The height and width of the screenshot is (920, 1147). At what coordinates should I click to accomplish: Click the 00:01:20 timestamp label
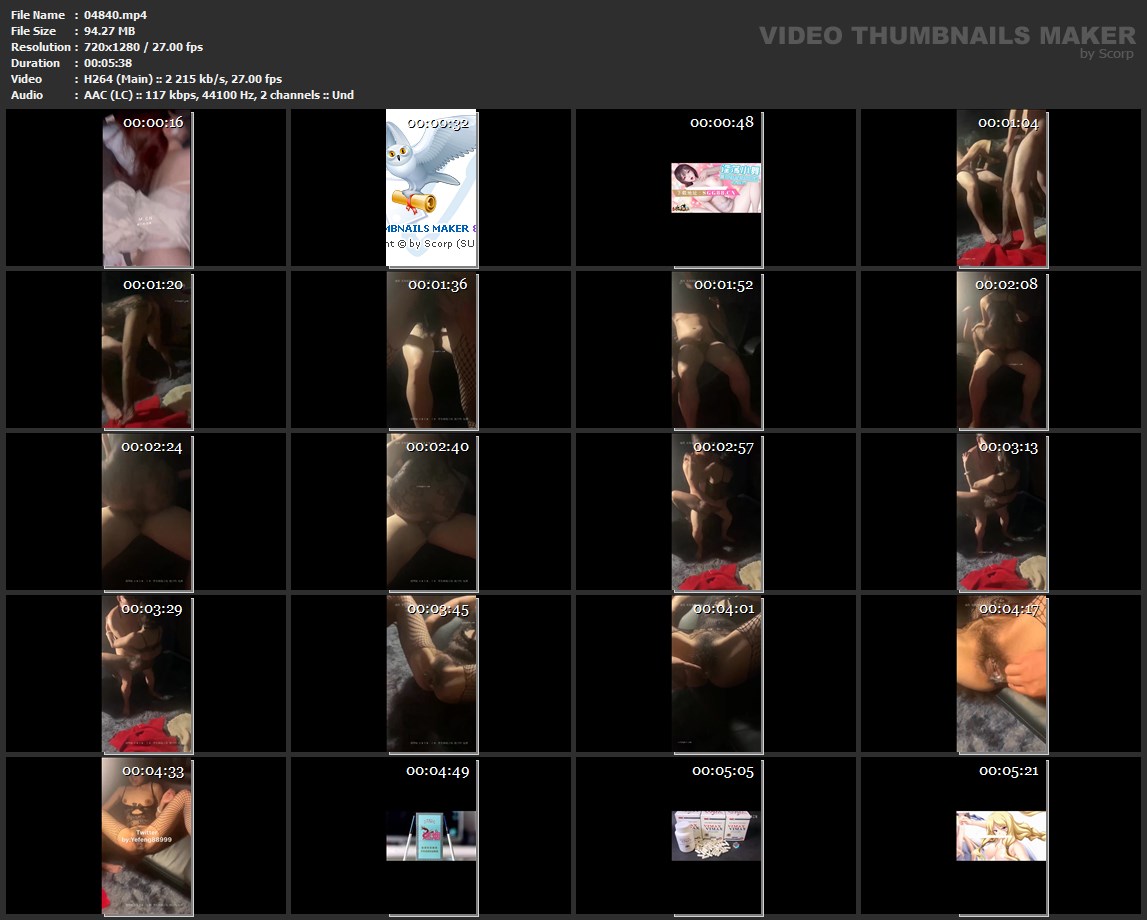pos(153,285)
